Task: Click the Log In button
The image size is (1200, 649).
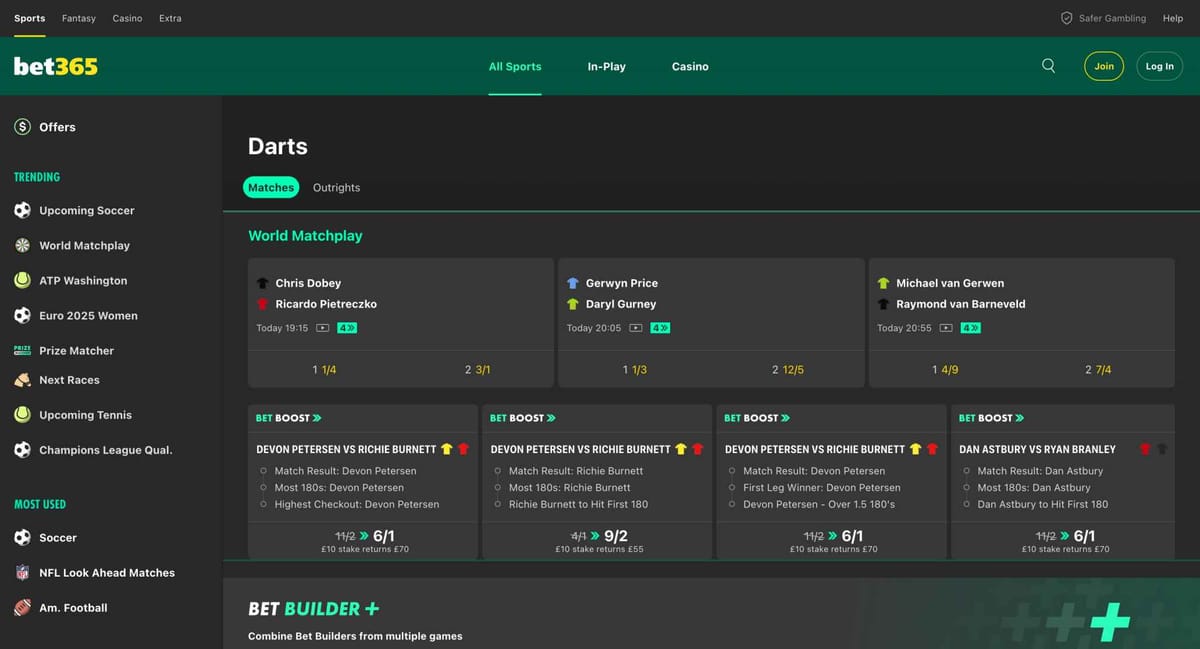Action: click(x=1160, y=66)
